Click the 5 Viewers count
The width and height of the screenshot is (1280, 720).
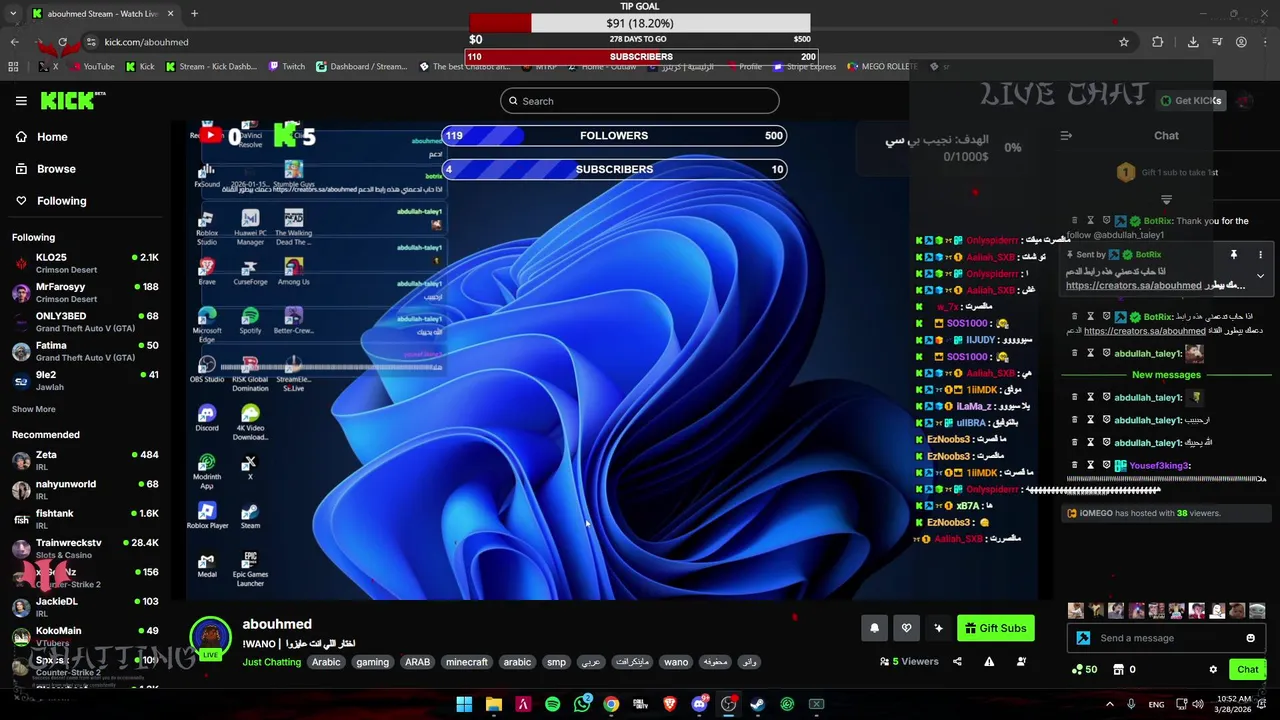click(909, 661)
